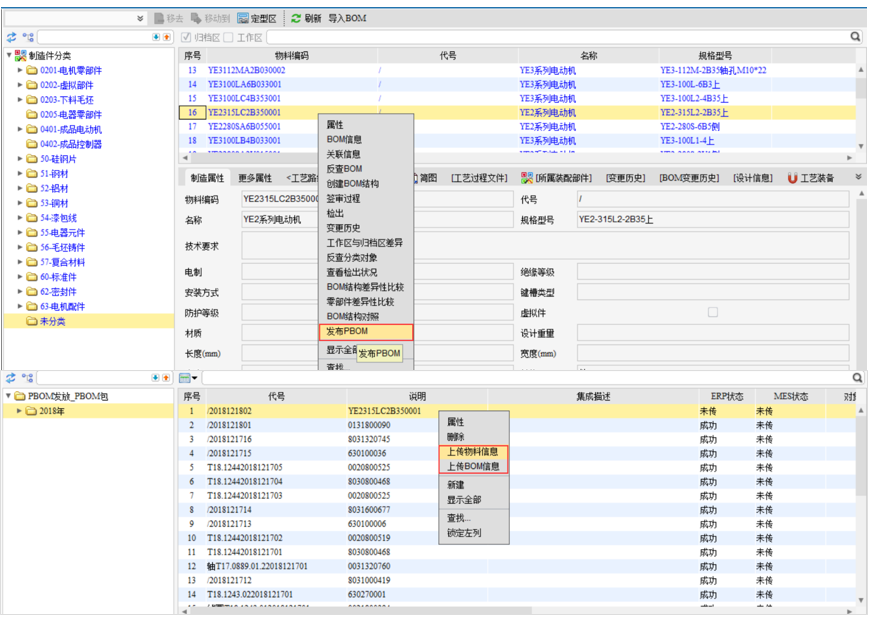Click the refresh icon above the PBOM发放 tree
The height and width of the screenshot is (623, 875).
[11, 378]
